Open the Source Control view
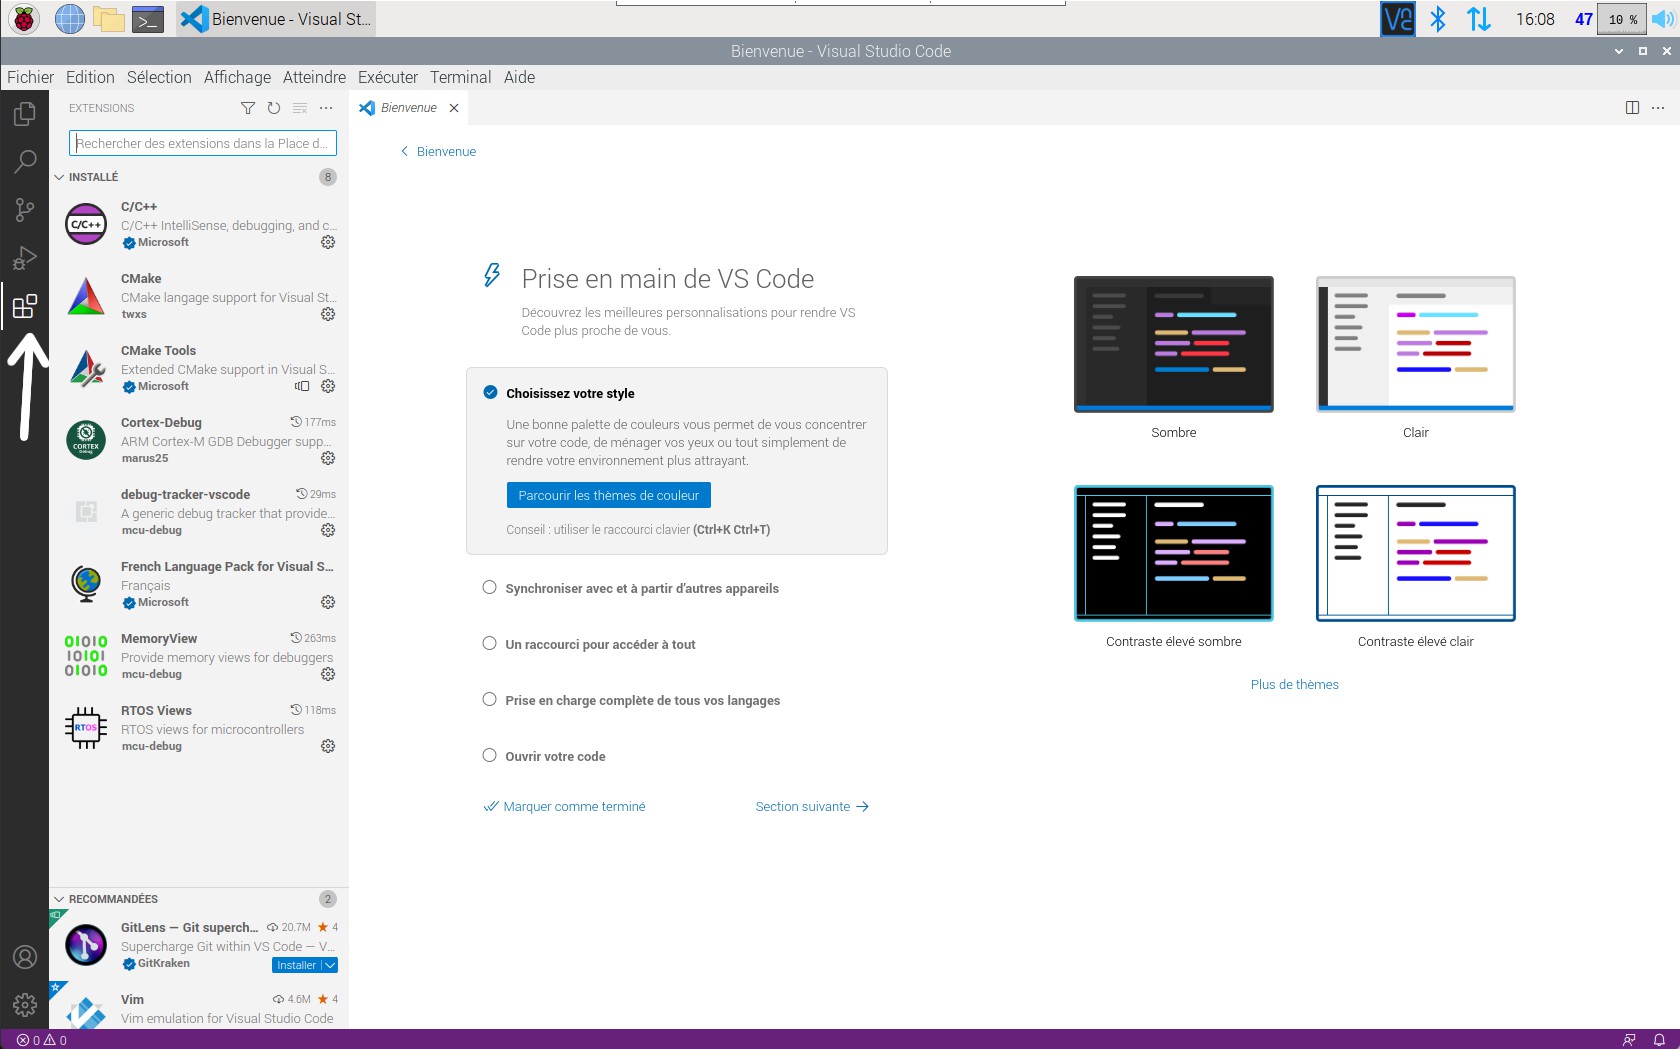 pyautogui.click(x=25, y=209)
